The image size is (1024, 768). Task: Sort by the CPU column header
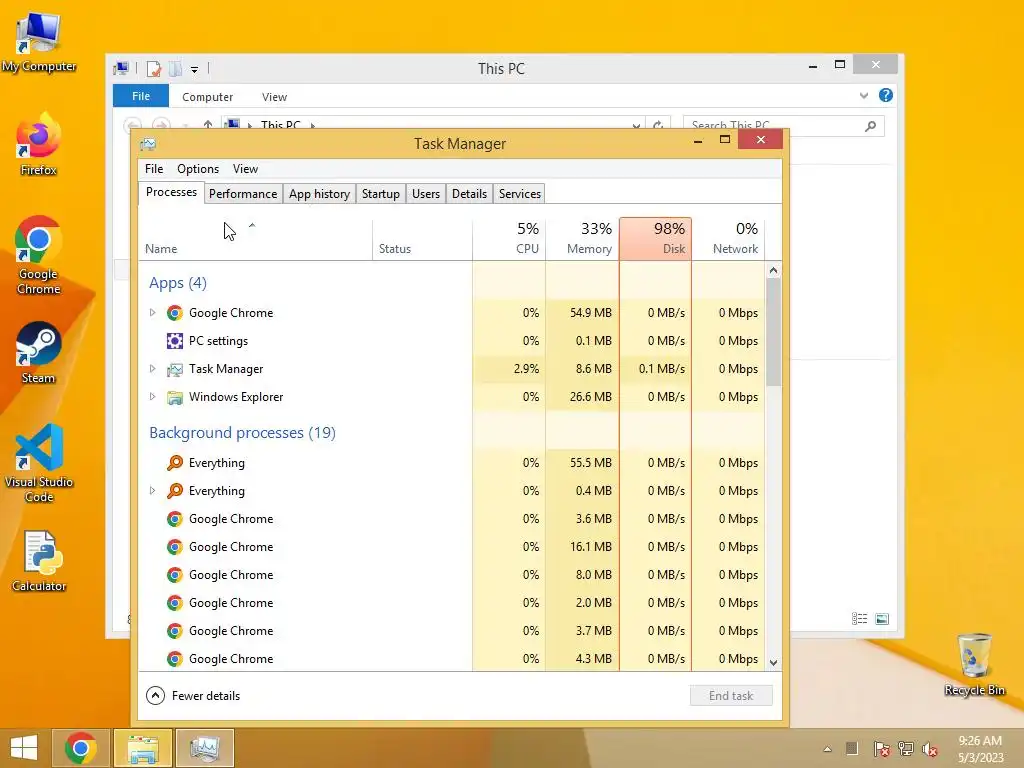pyautogui.click(x=509, y=238)
